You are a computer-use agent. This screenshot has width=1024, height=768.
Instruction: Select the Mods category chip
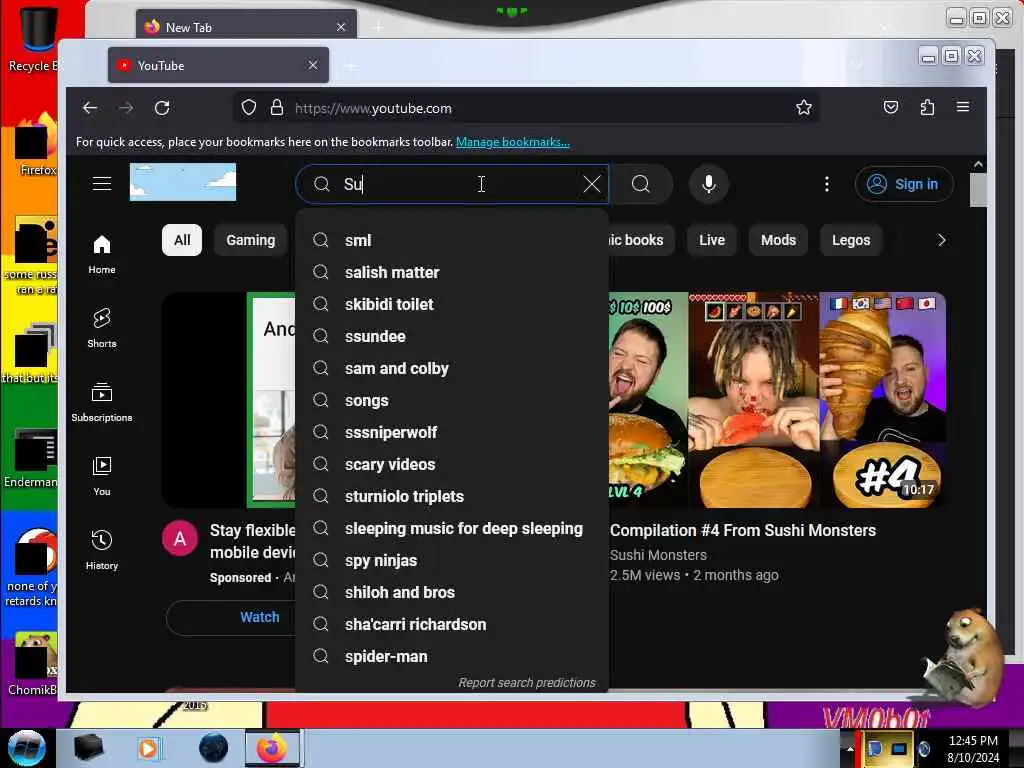pos(778,240)
